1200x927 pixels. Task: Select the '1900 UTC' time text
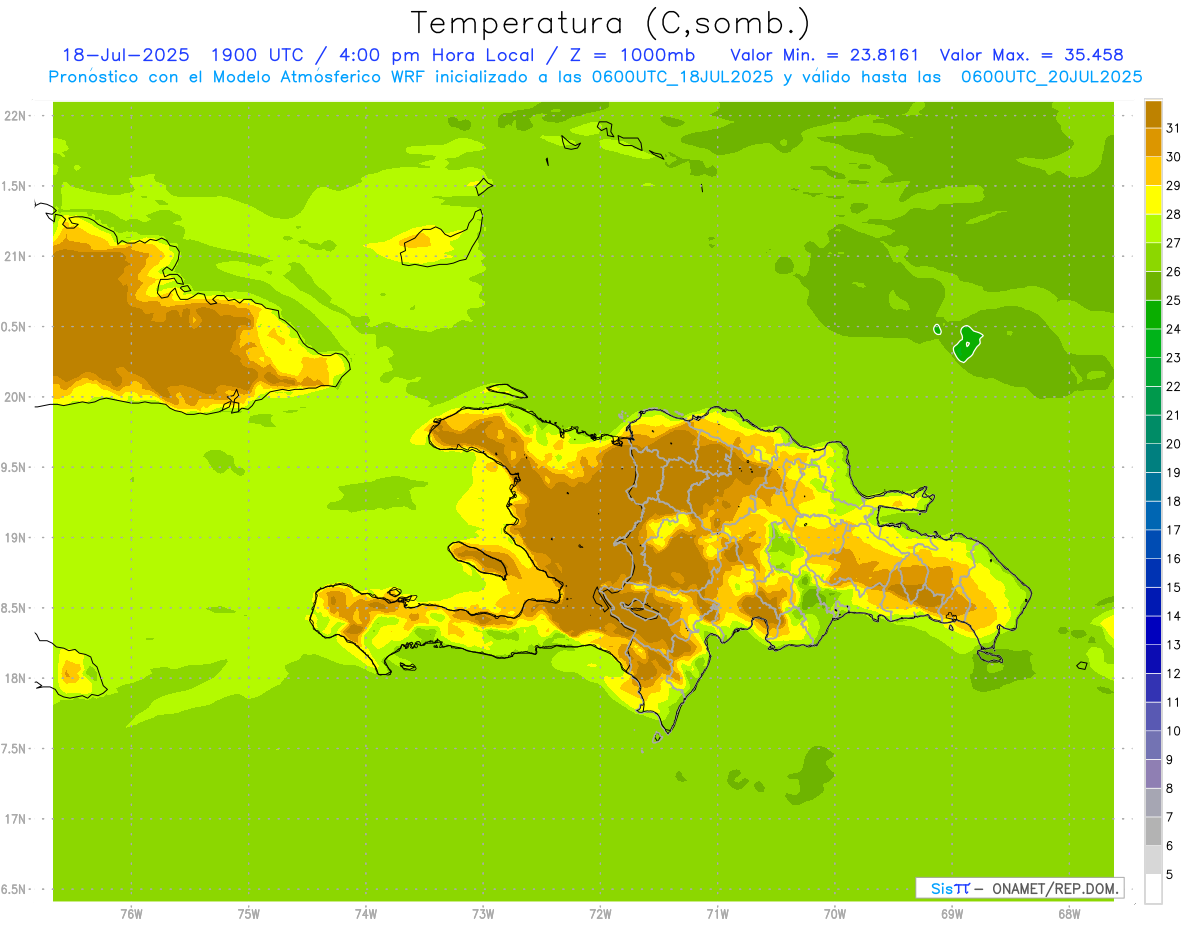pyautogui.click(x=259, y=55)
